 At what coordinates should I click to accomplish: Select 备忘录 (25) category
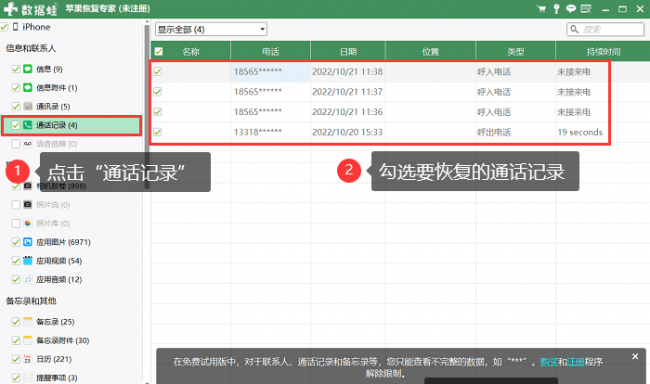click(x=55, y=321)
